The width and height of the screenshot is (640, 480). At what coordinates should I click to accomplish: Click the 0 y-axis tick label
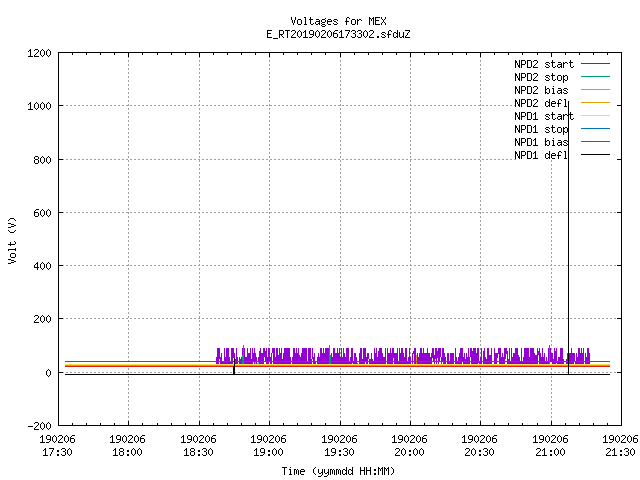point(49,373)
